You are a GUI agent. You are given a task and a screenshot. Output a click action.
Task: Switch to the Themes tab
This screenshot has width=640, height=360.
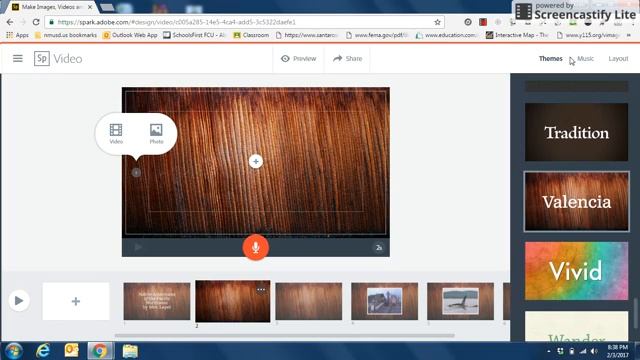point(550,58)
